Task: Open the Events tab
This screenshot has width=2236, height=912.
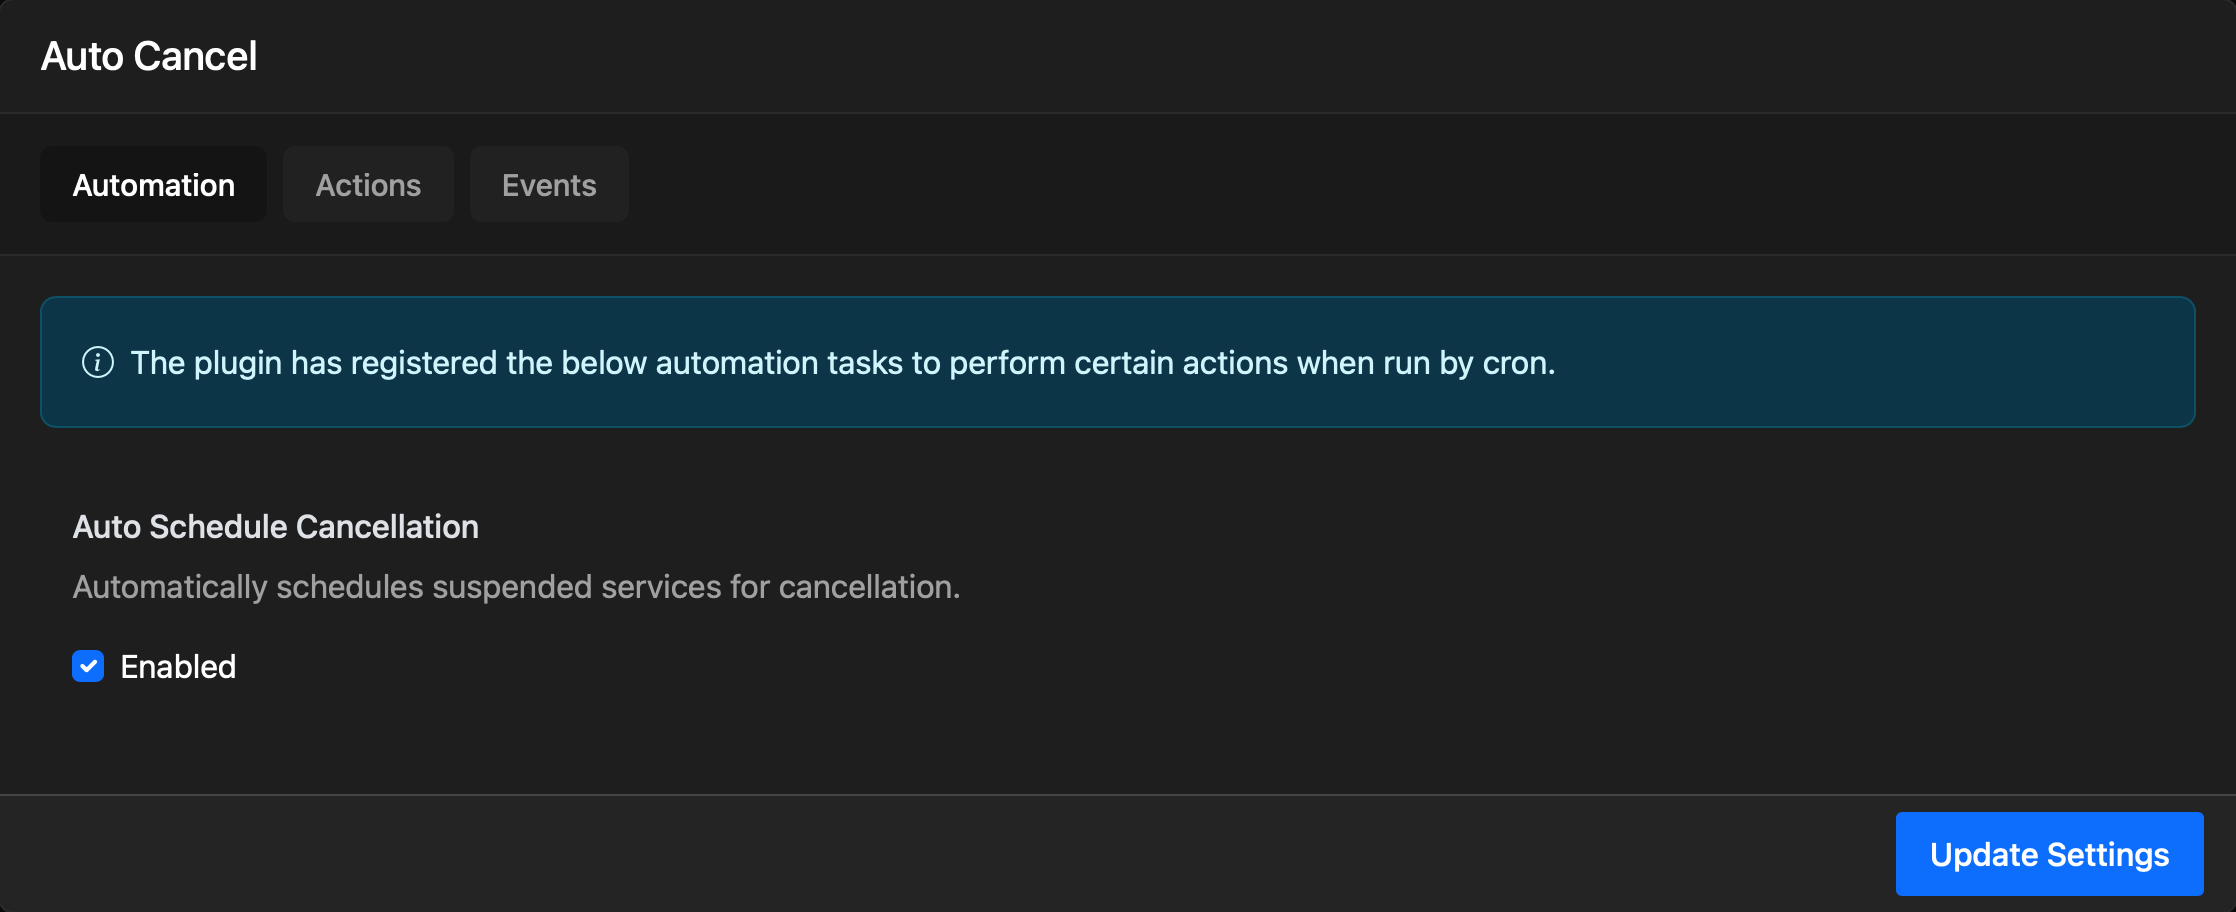Action: pyautogui.click(x=549, y=184)
